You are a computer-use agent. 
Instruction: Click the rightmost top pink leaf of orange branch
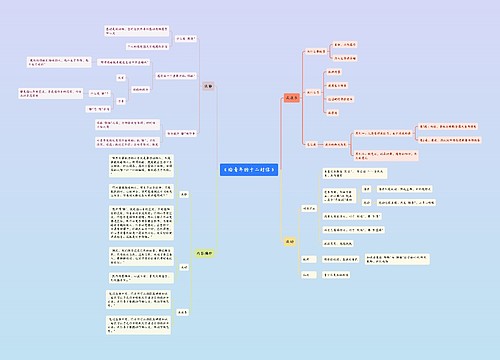coord(448,126)
